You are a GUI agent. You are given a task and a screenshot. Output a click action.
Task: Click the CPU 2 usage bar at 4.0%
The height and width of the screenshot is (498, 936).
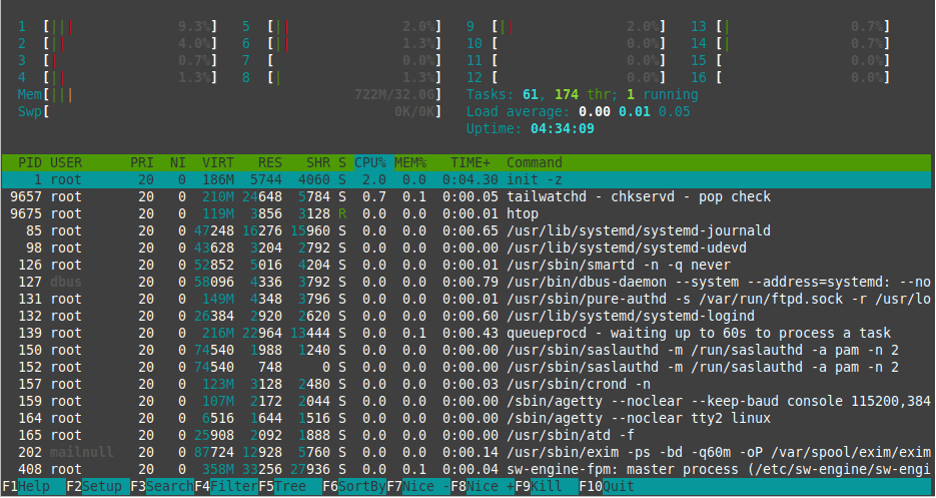coord(130,44)
